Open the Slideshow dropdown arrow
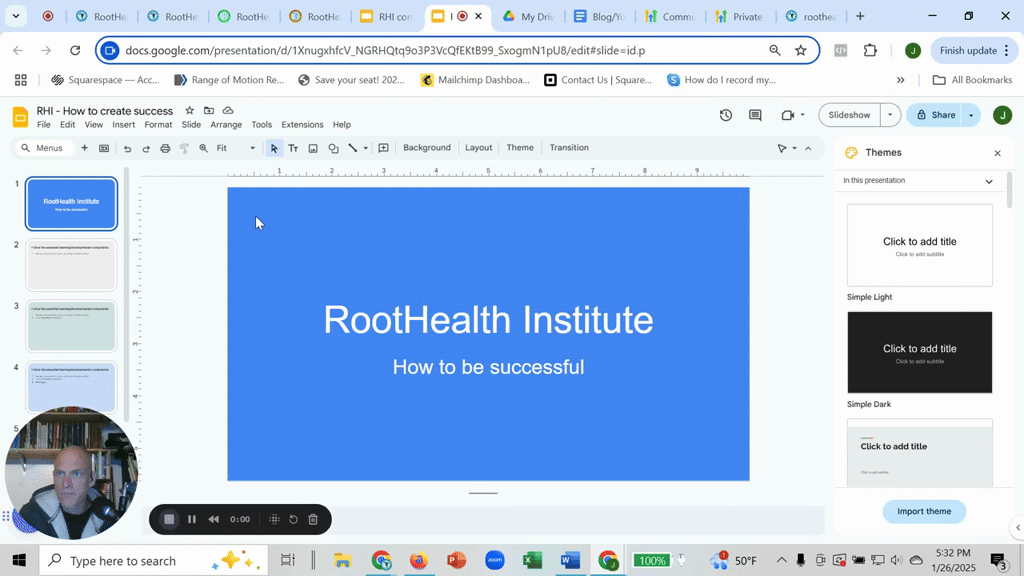The width and height of the screenshot is (1024, 576). click(x=890, y=115)
